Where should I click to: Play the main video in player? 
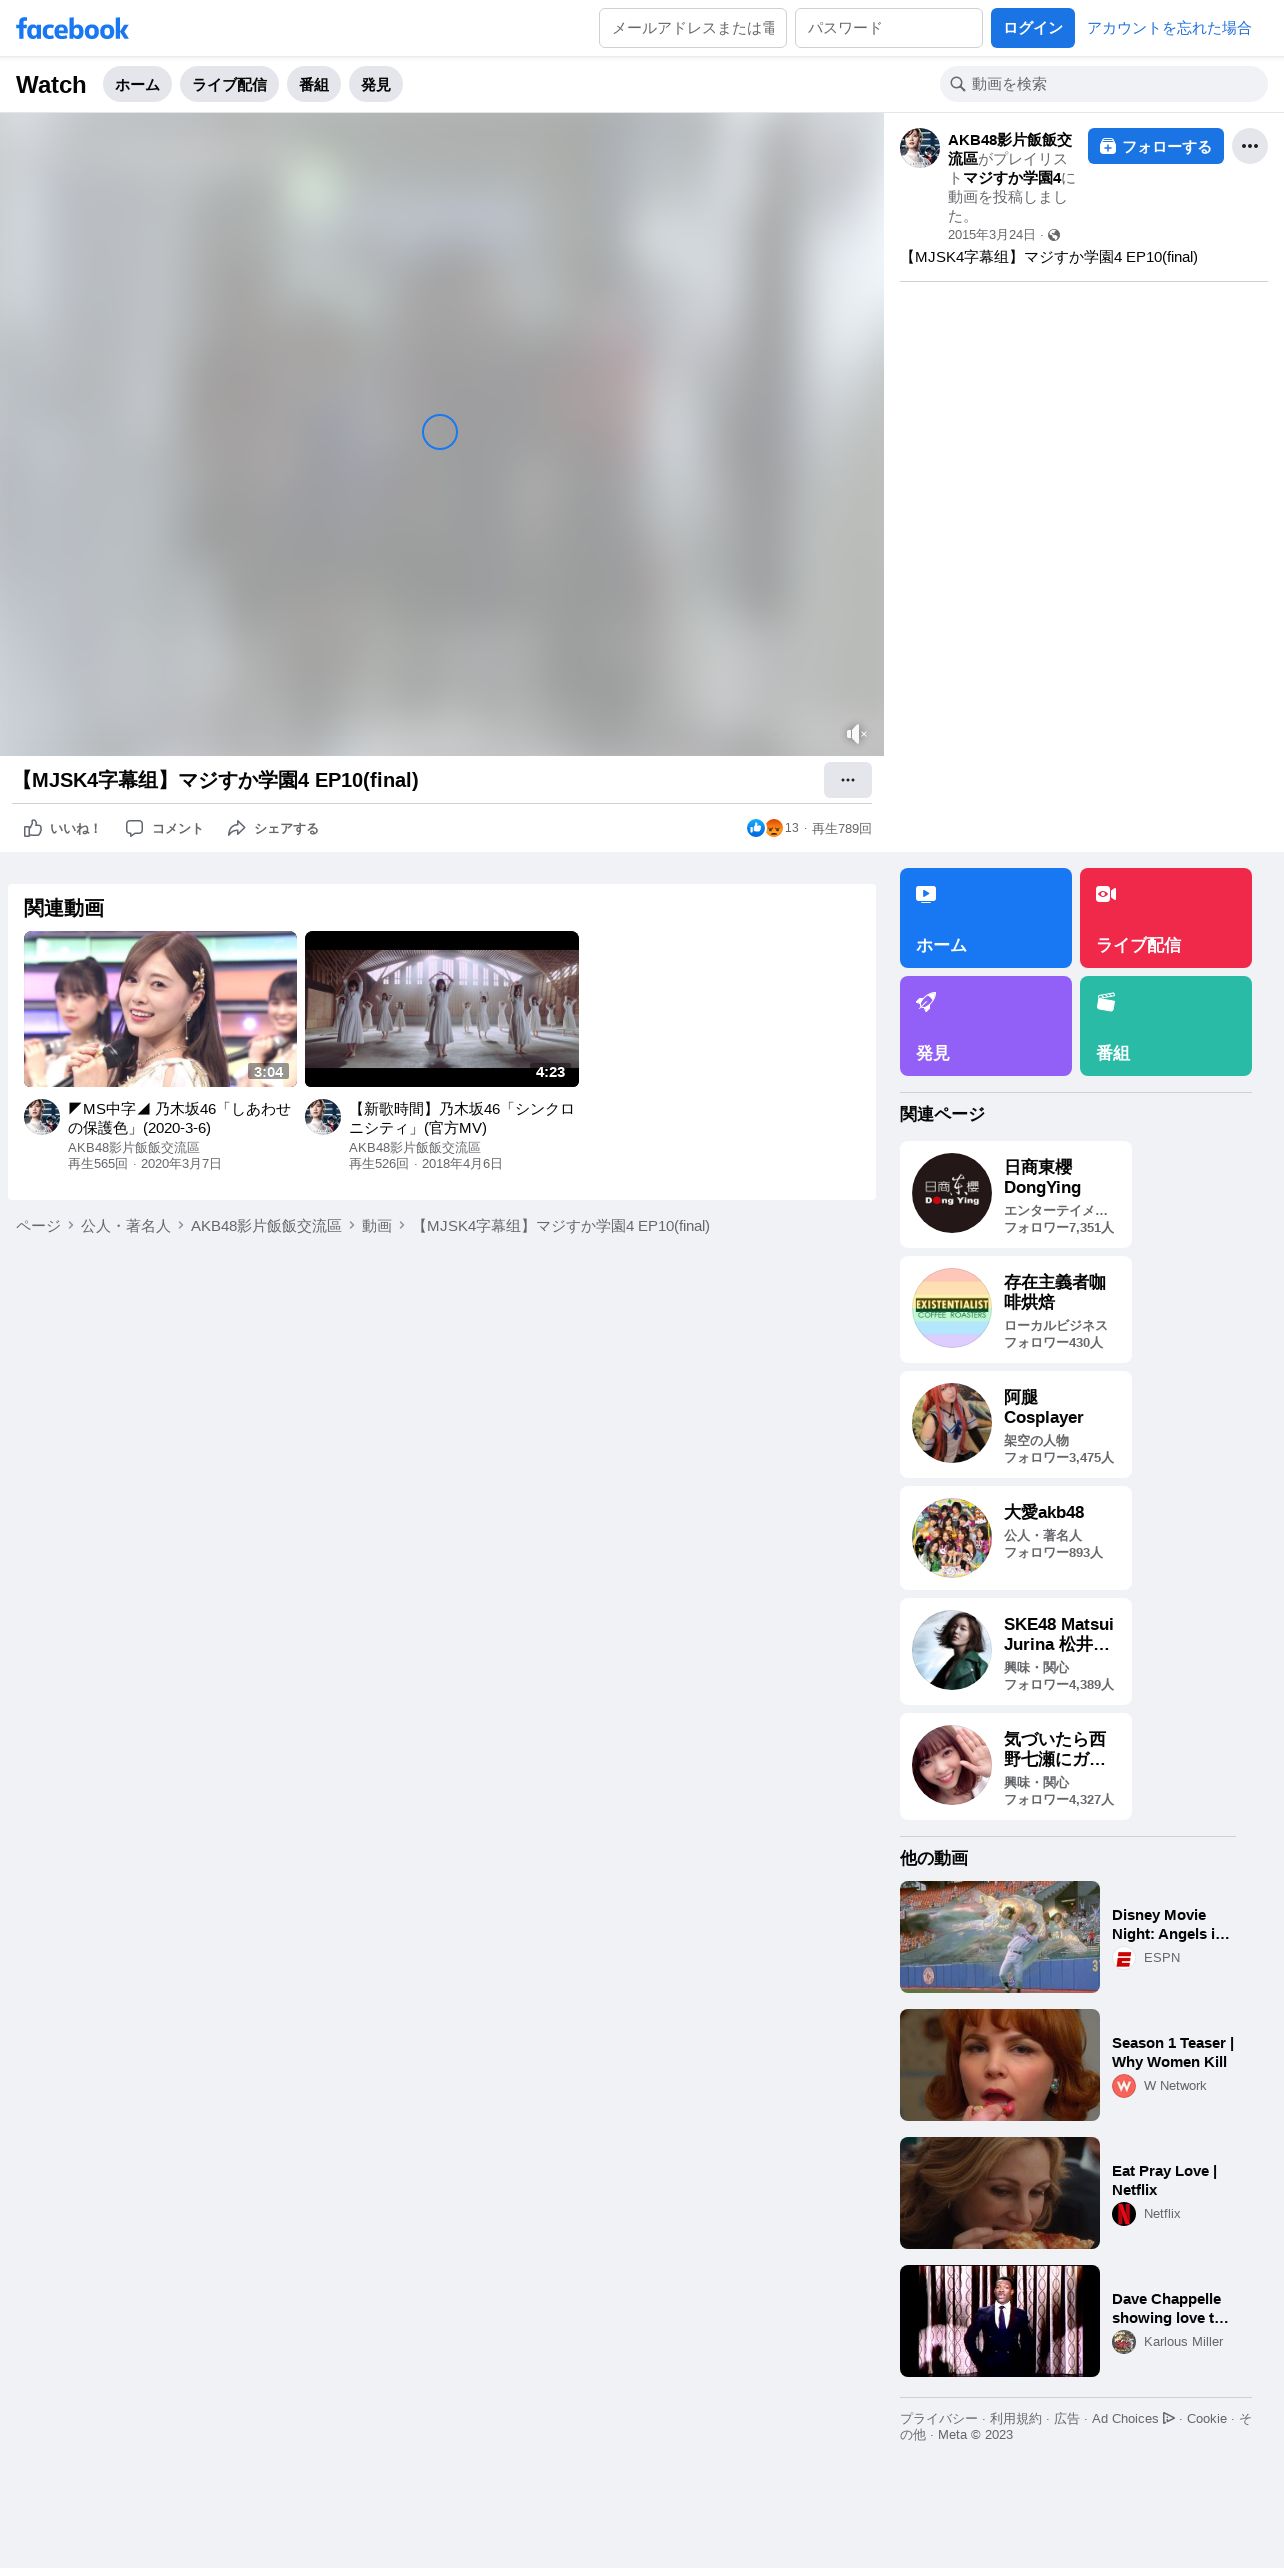tap(440, 432)
